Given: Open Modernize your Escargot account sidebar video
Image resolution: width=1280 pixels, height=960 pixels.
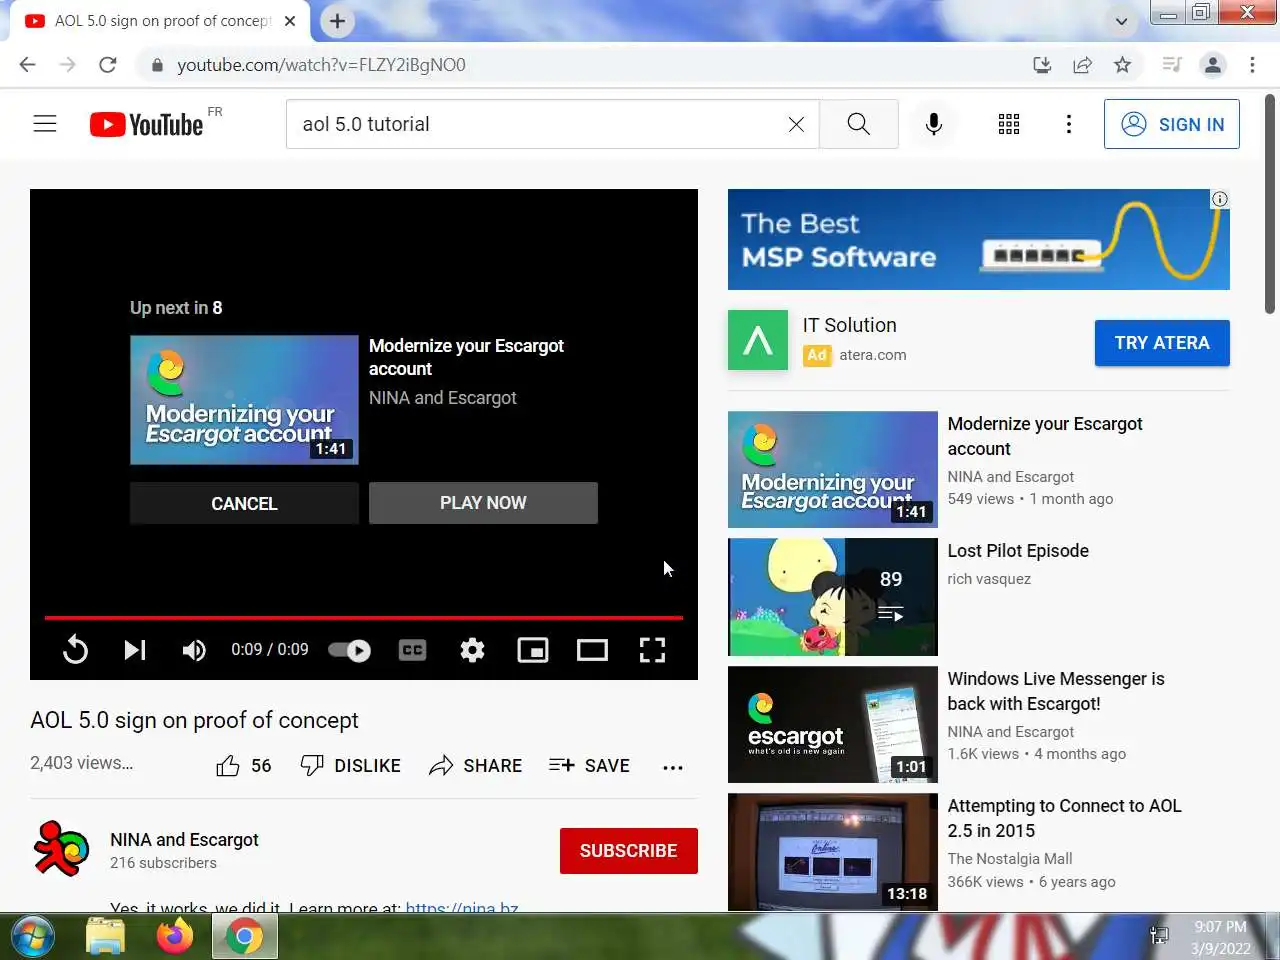Looking at the screenshot, I should [x=1045, y=436].
